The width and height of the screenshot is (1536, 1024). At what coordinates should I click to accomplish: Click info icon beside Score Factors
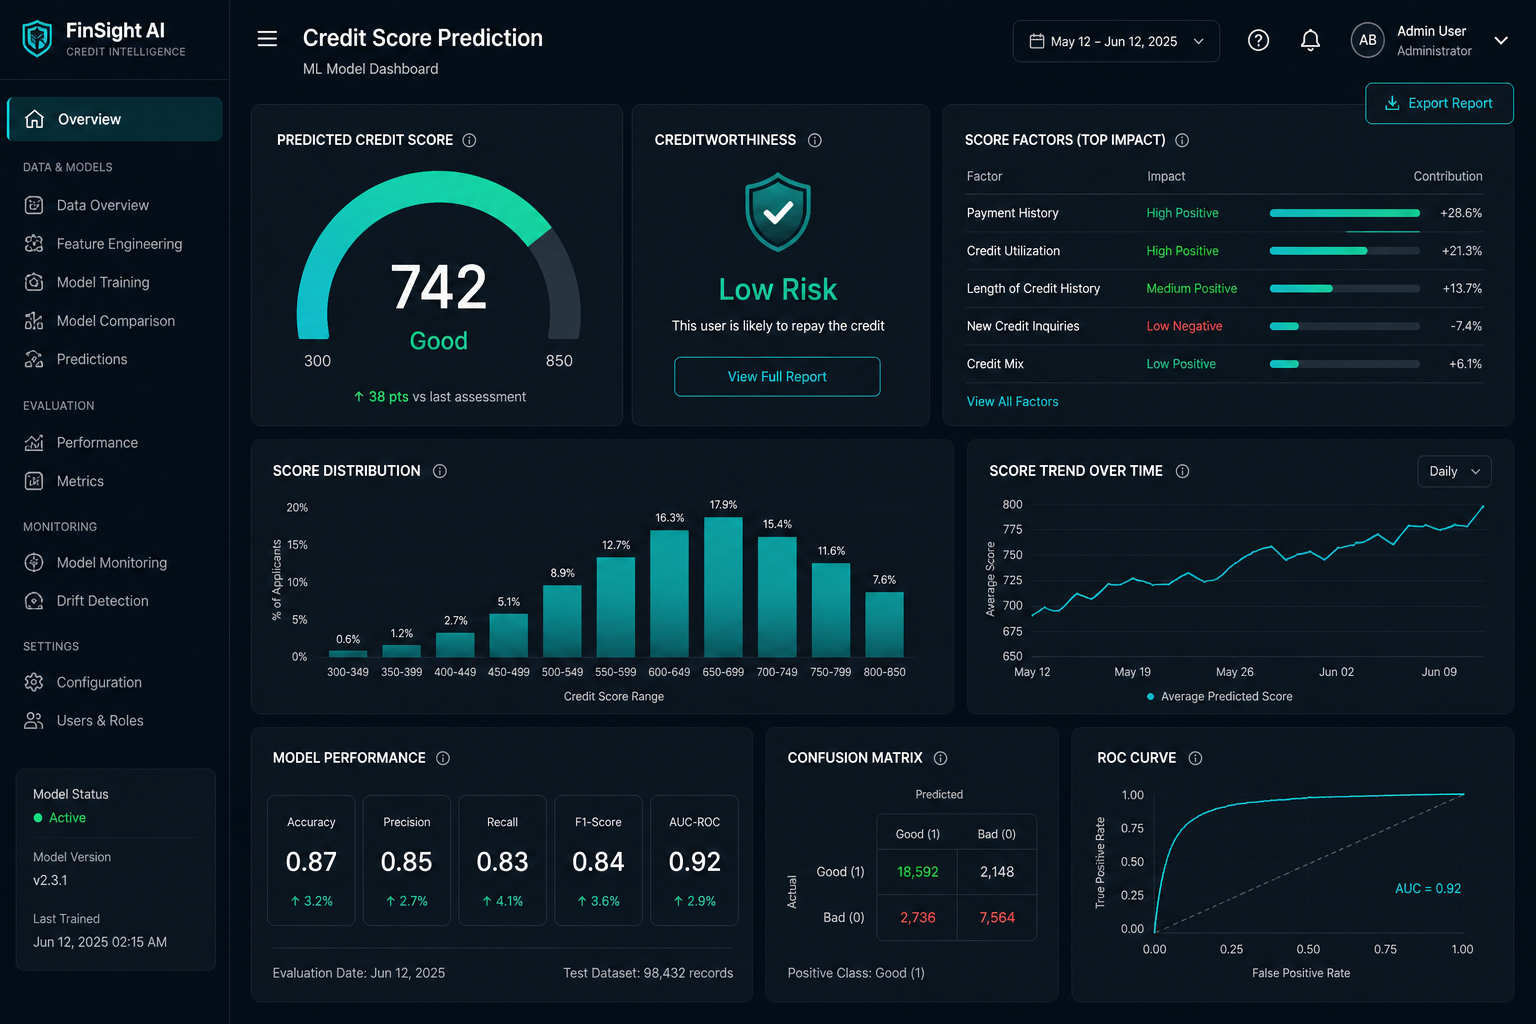pyautogui.click(x=1182, y=140)
